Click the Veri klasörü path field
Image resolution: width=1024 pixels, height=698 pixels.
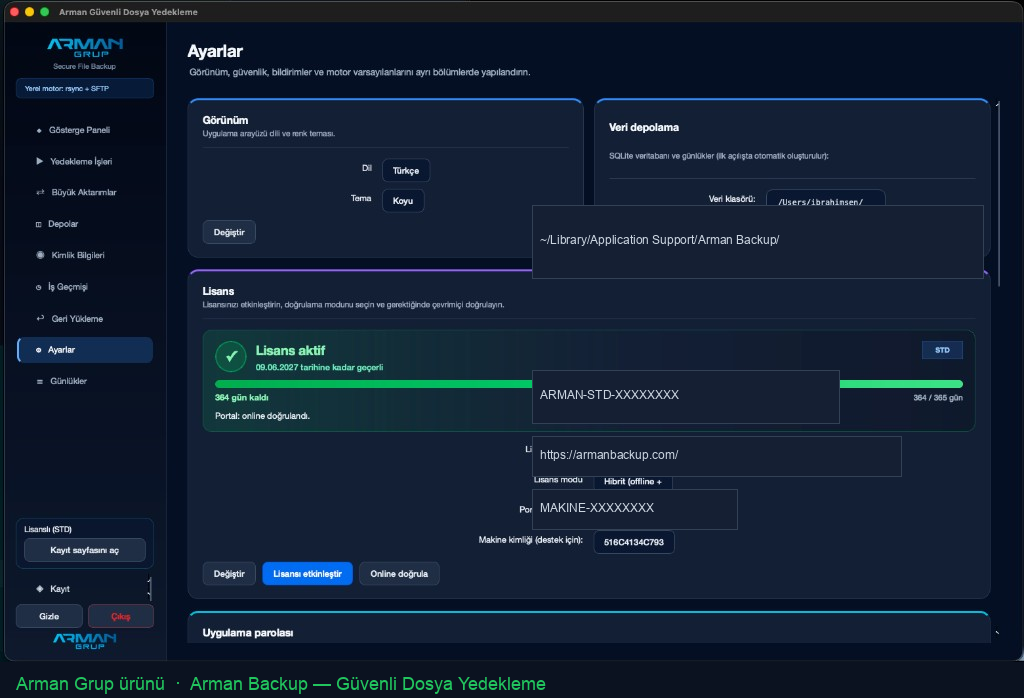(x=825, y=198)
